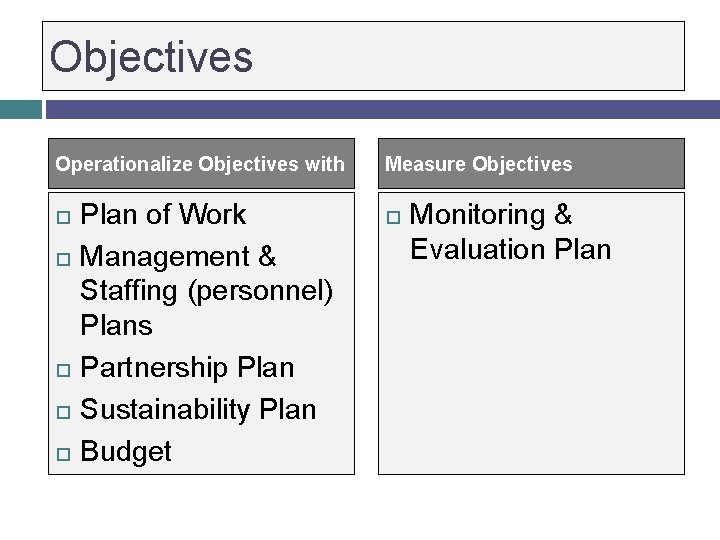The width and height of the screenshot is (720, 540).
Task: Click the square bullet beside Plan of Work
Action: coord(62,216)
